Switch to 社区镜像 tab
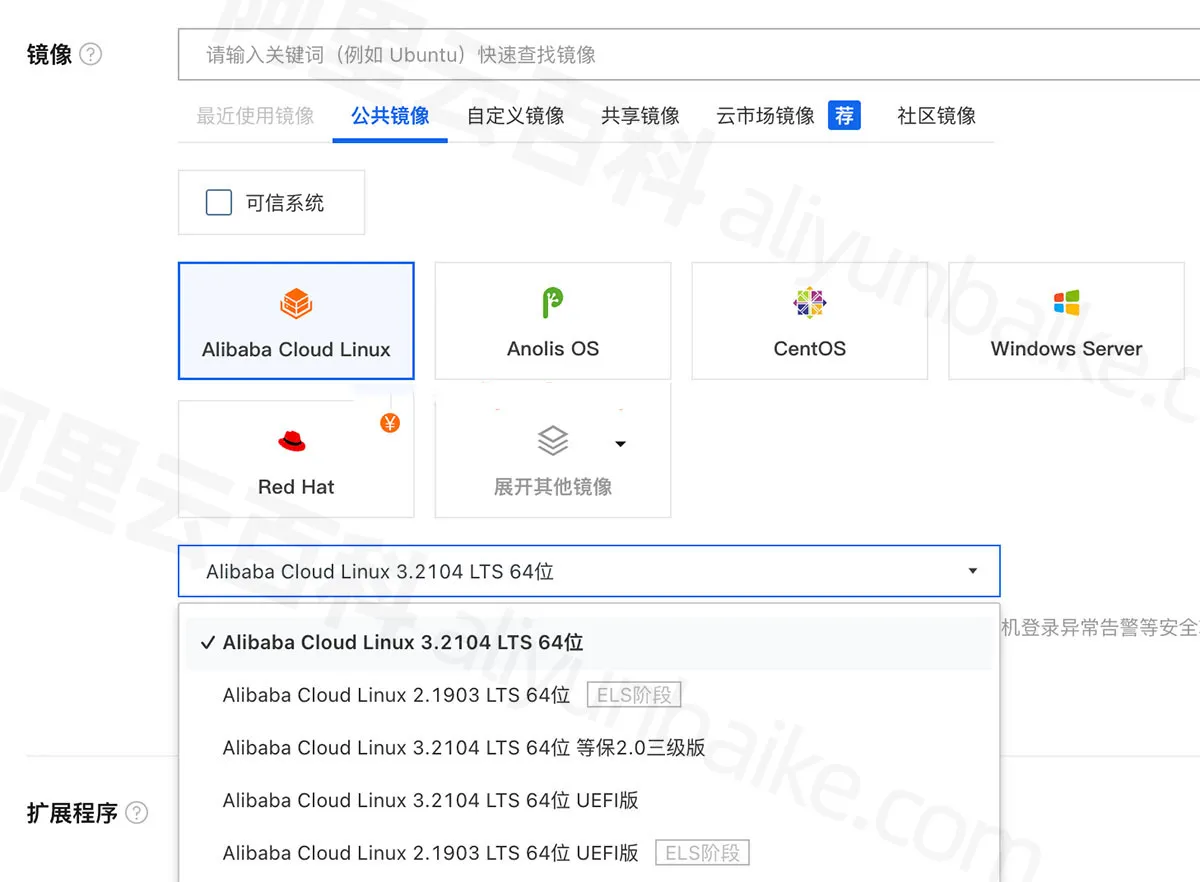This screenshot has width=1200, height=882. tap(936, 116)
